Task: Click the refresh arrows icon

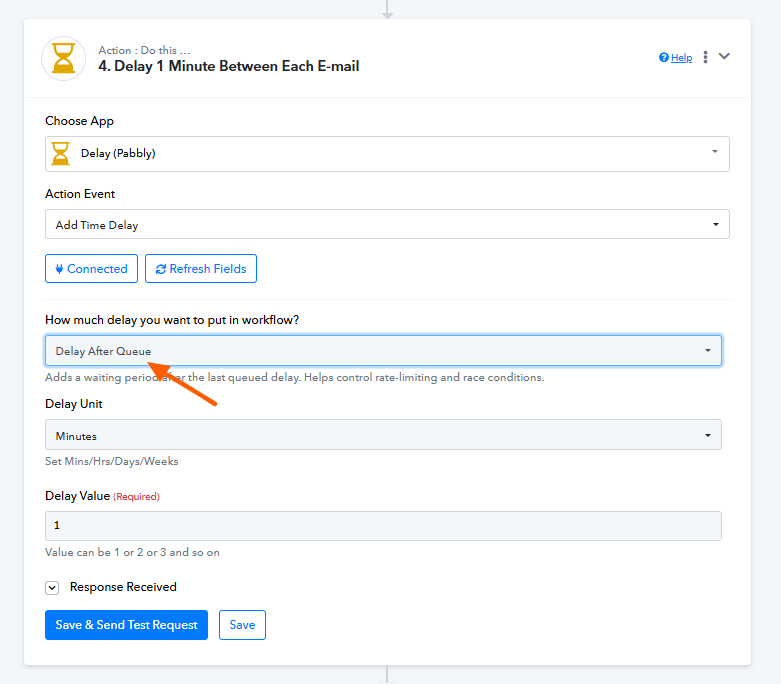Action: point(160,269)
